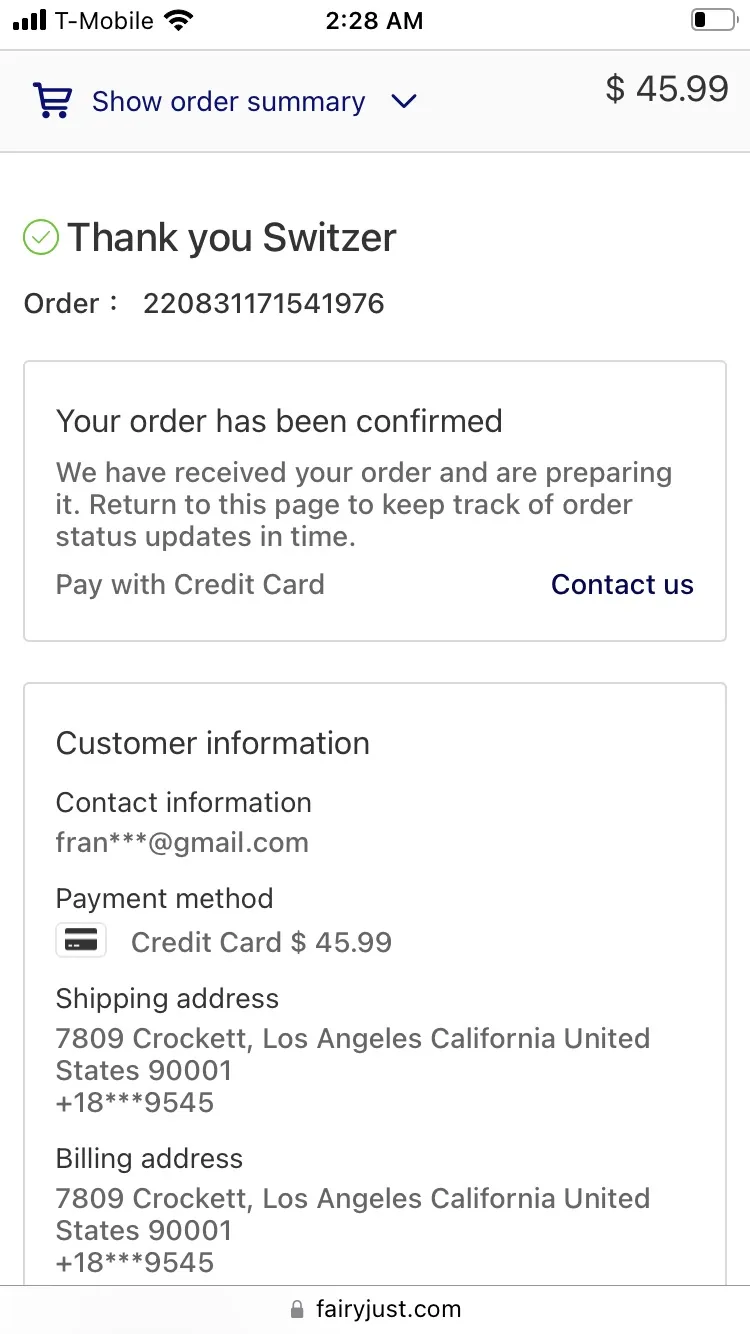This screenshot has height=1334, width=750.
Task: Tap the cellular signal bars icon
Action: (30, 20)
